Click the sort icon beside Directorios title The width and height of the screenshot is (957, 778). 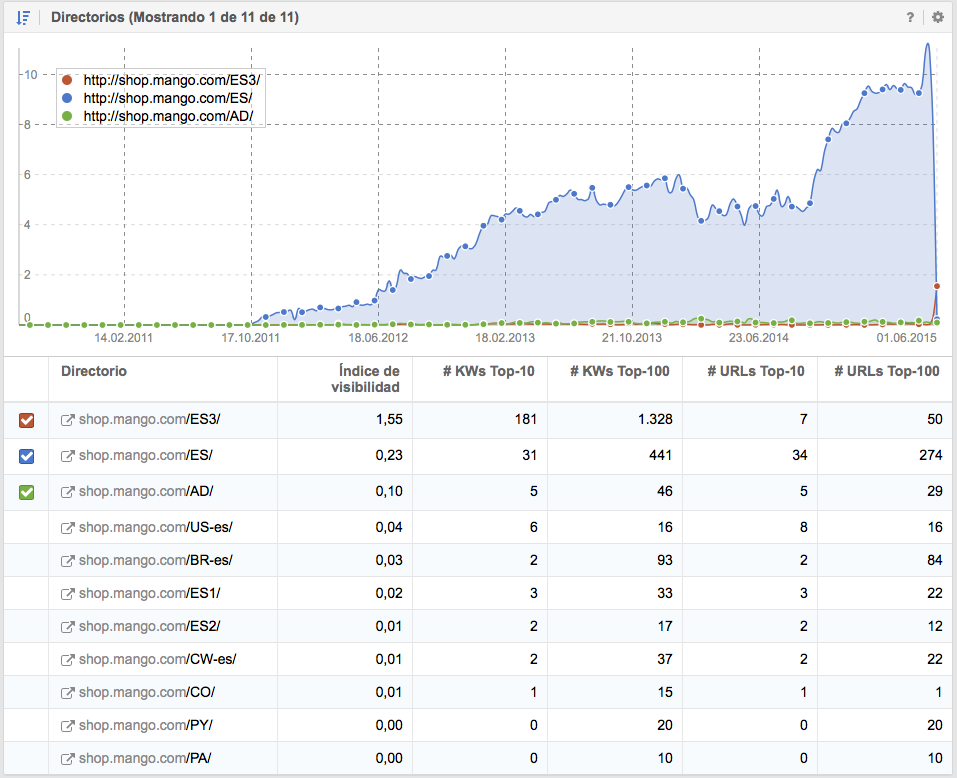coord(23,17)
